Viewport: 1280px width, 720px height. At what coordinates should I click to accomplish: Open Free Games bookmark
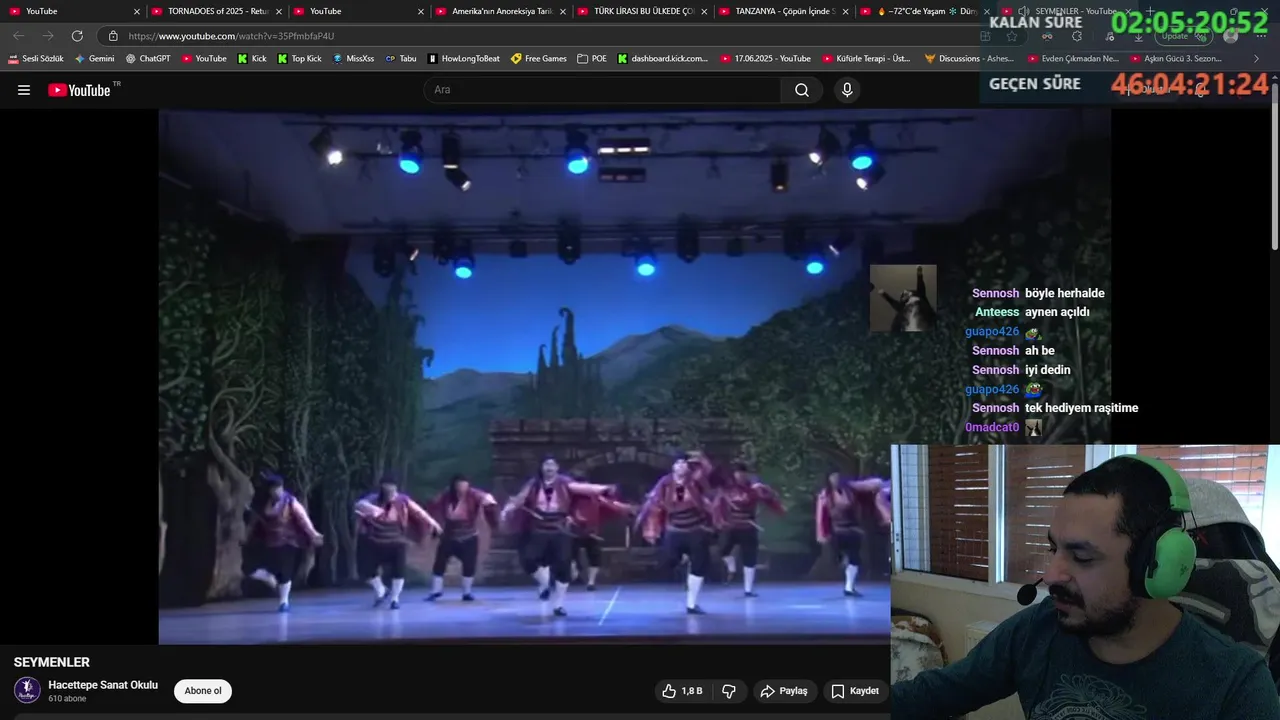tap(539, 59)
